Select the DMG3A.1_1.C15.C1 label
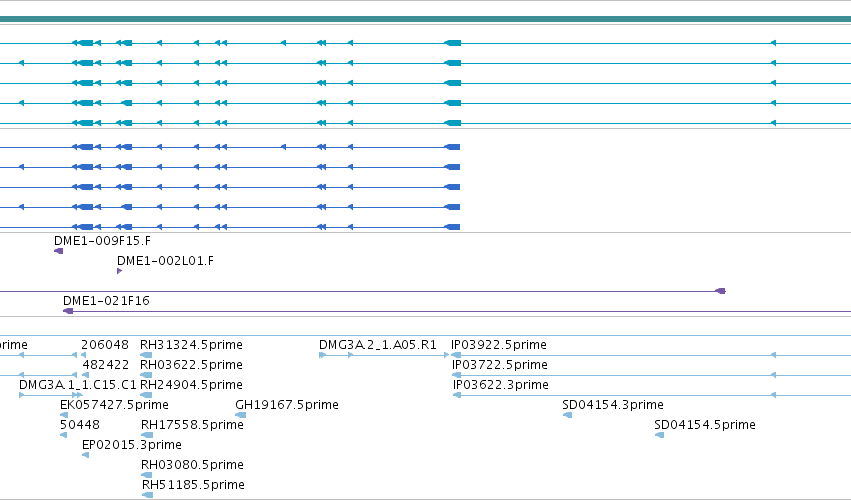 78,385
